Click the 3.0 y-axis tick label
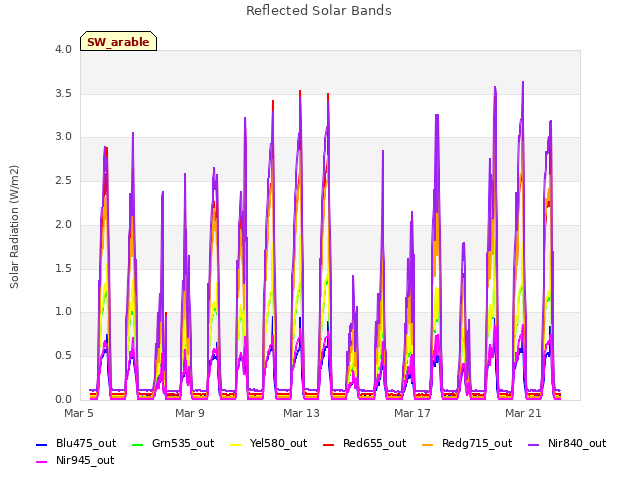Image resolution: width=640 pixels, height=480 pixels. (x=63, y=136)
